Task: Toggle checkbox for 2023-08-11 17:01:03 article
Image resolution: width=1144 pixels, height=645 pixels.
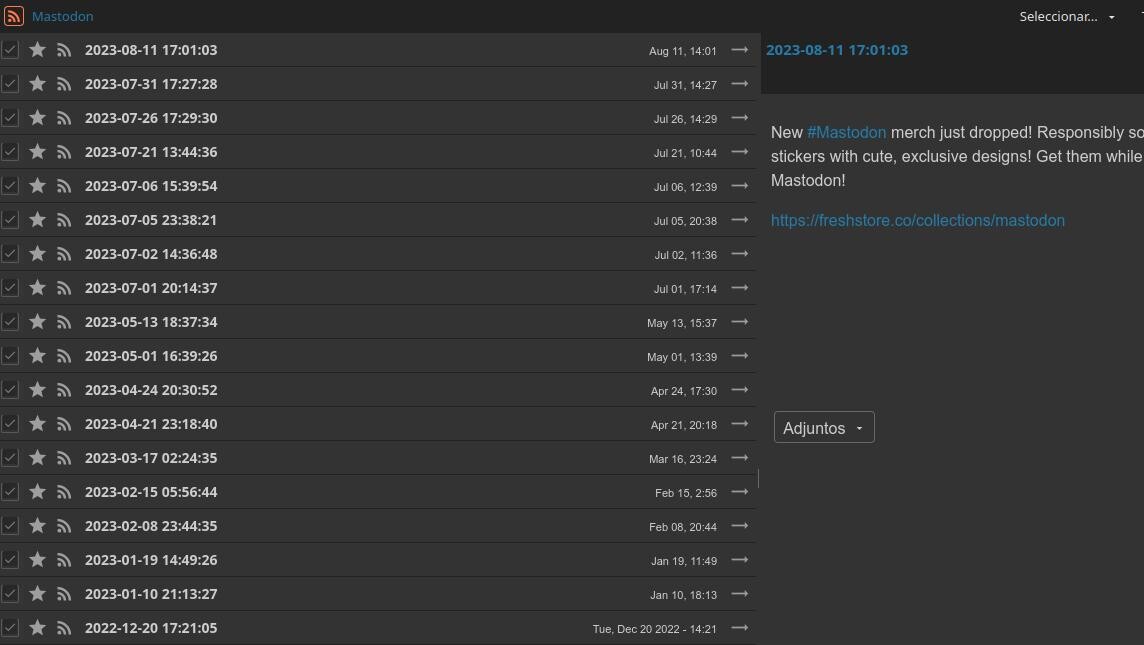Action: [x=10, y=50]
